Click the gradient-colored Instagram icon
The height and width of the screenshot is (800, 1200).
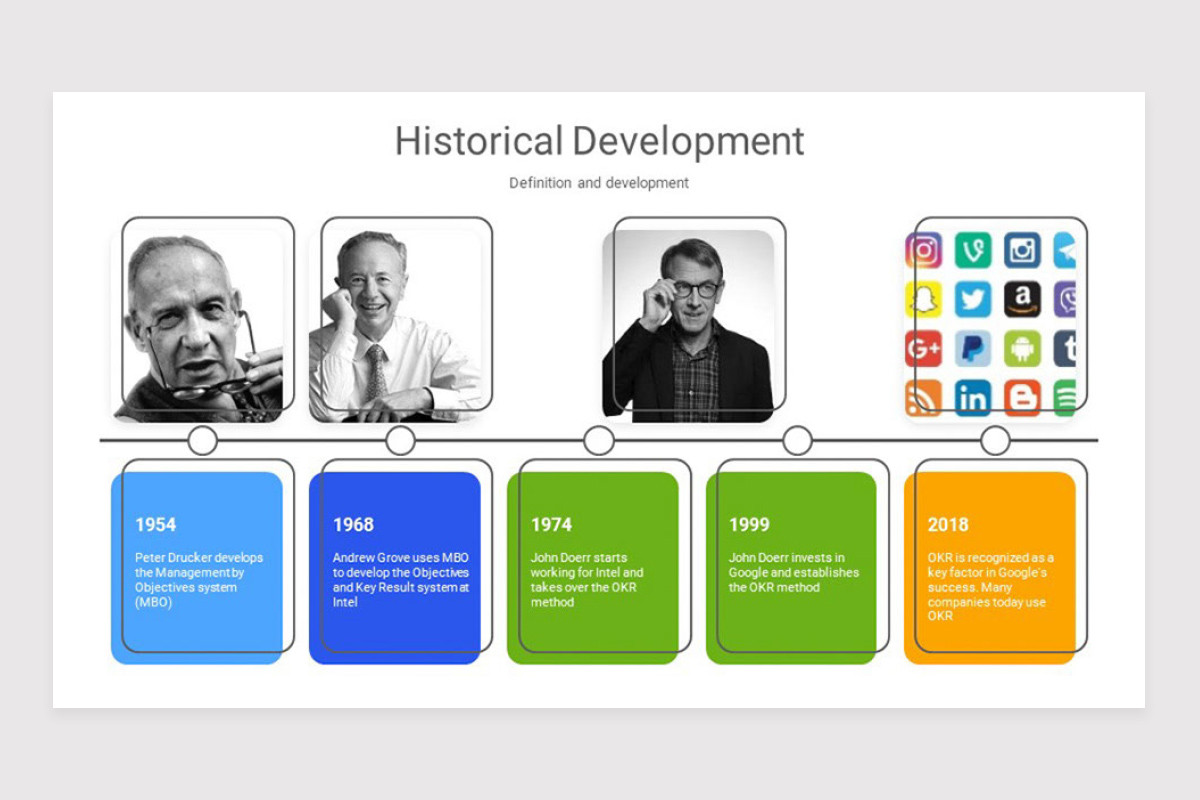point(923,250)
